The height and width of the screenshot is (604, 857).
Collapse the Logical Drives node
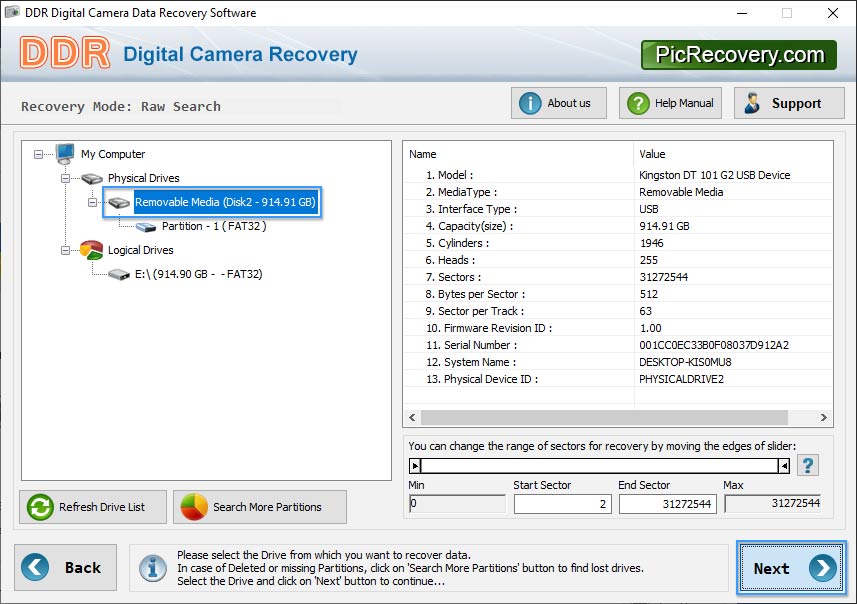(x=65, y=250)
